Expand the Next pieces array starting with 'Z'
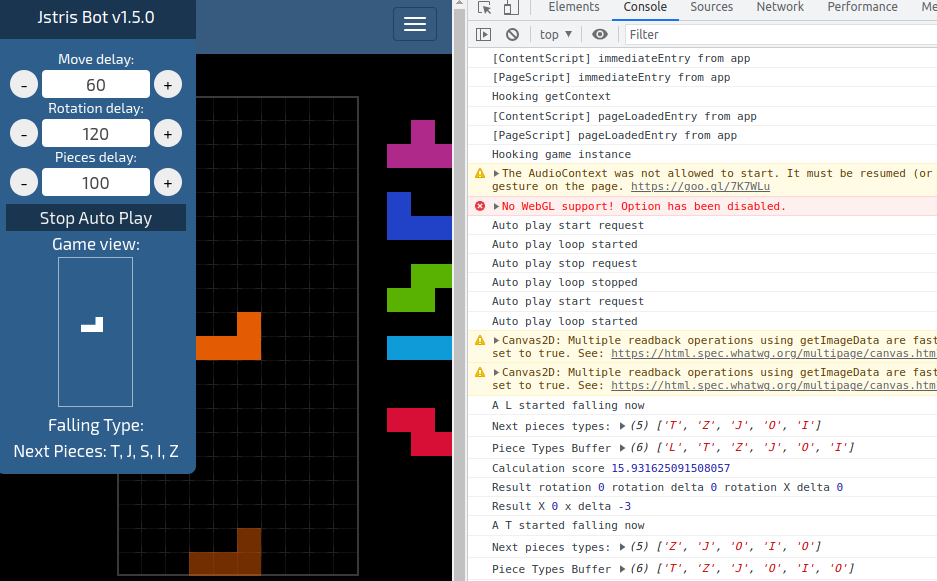This screenshot has width=937, height=581. 622,547
